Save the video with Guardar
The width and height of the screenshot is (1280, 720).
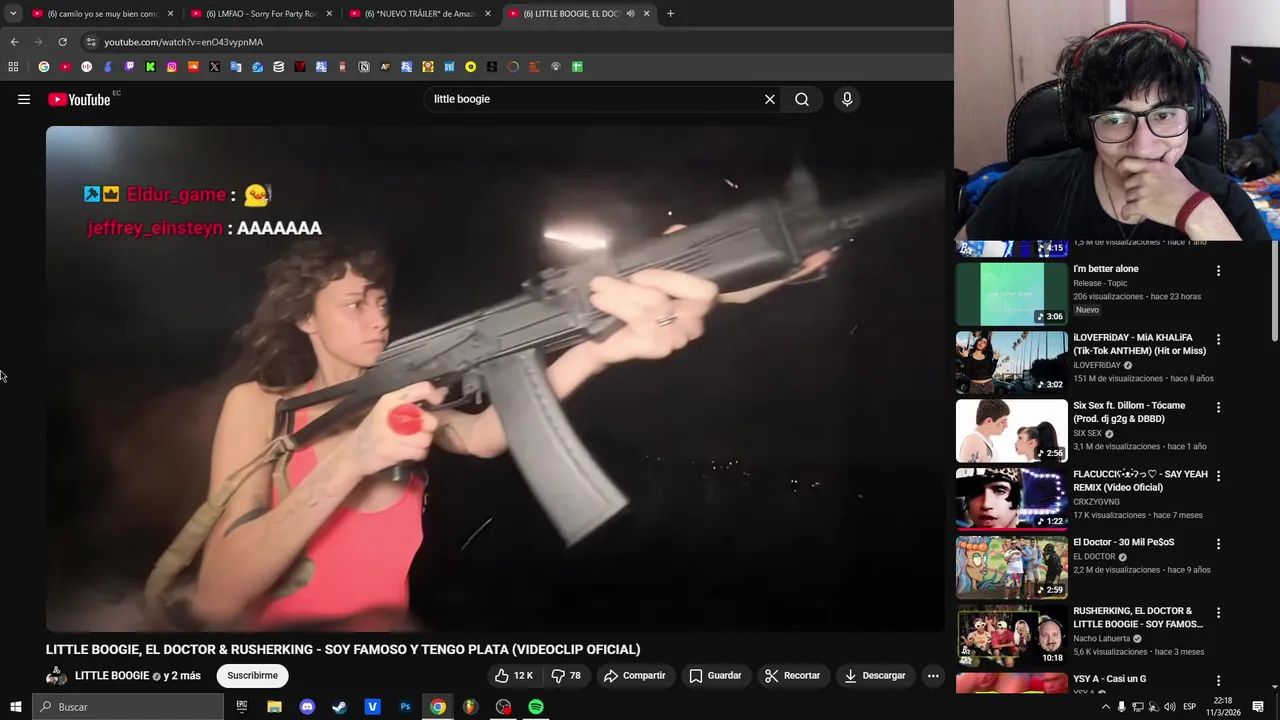[715, 676]
